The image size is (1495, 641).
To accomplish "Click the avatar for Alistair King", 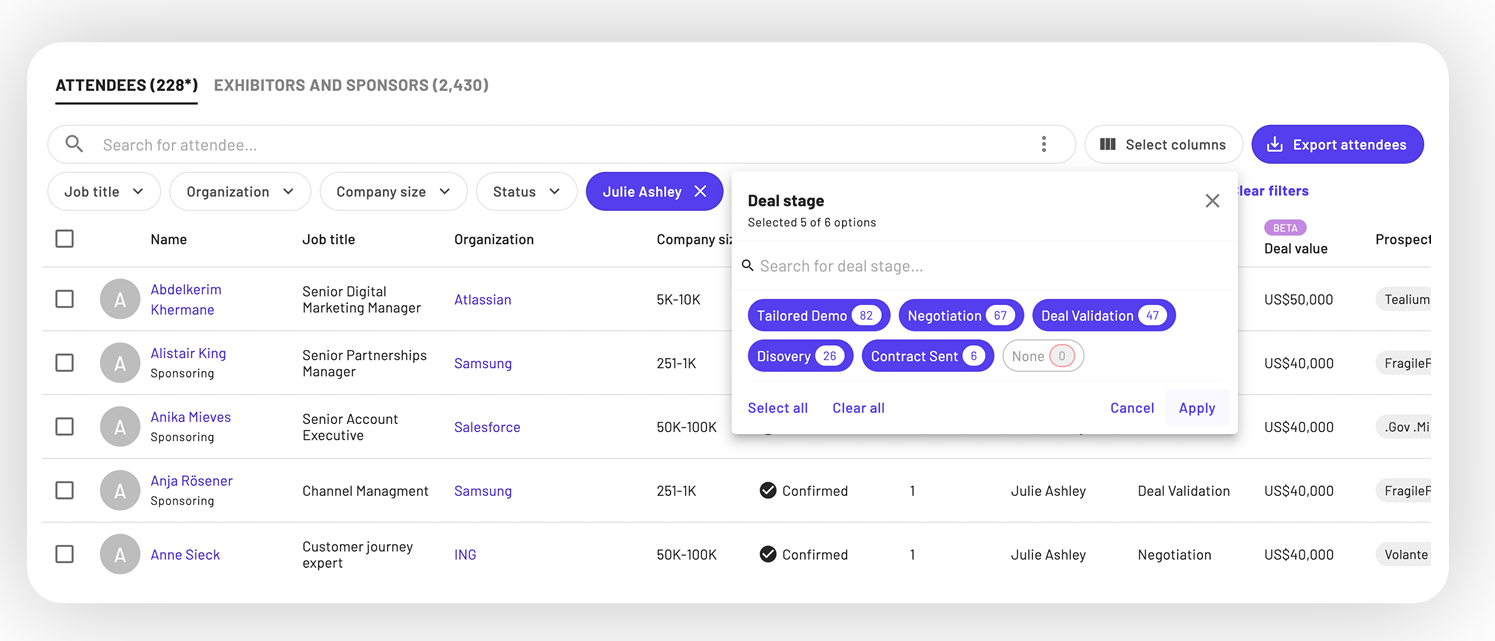I will point(120,363).
